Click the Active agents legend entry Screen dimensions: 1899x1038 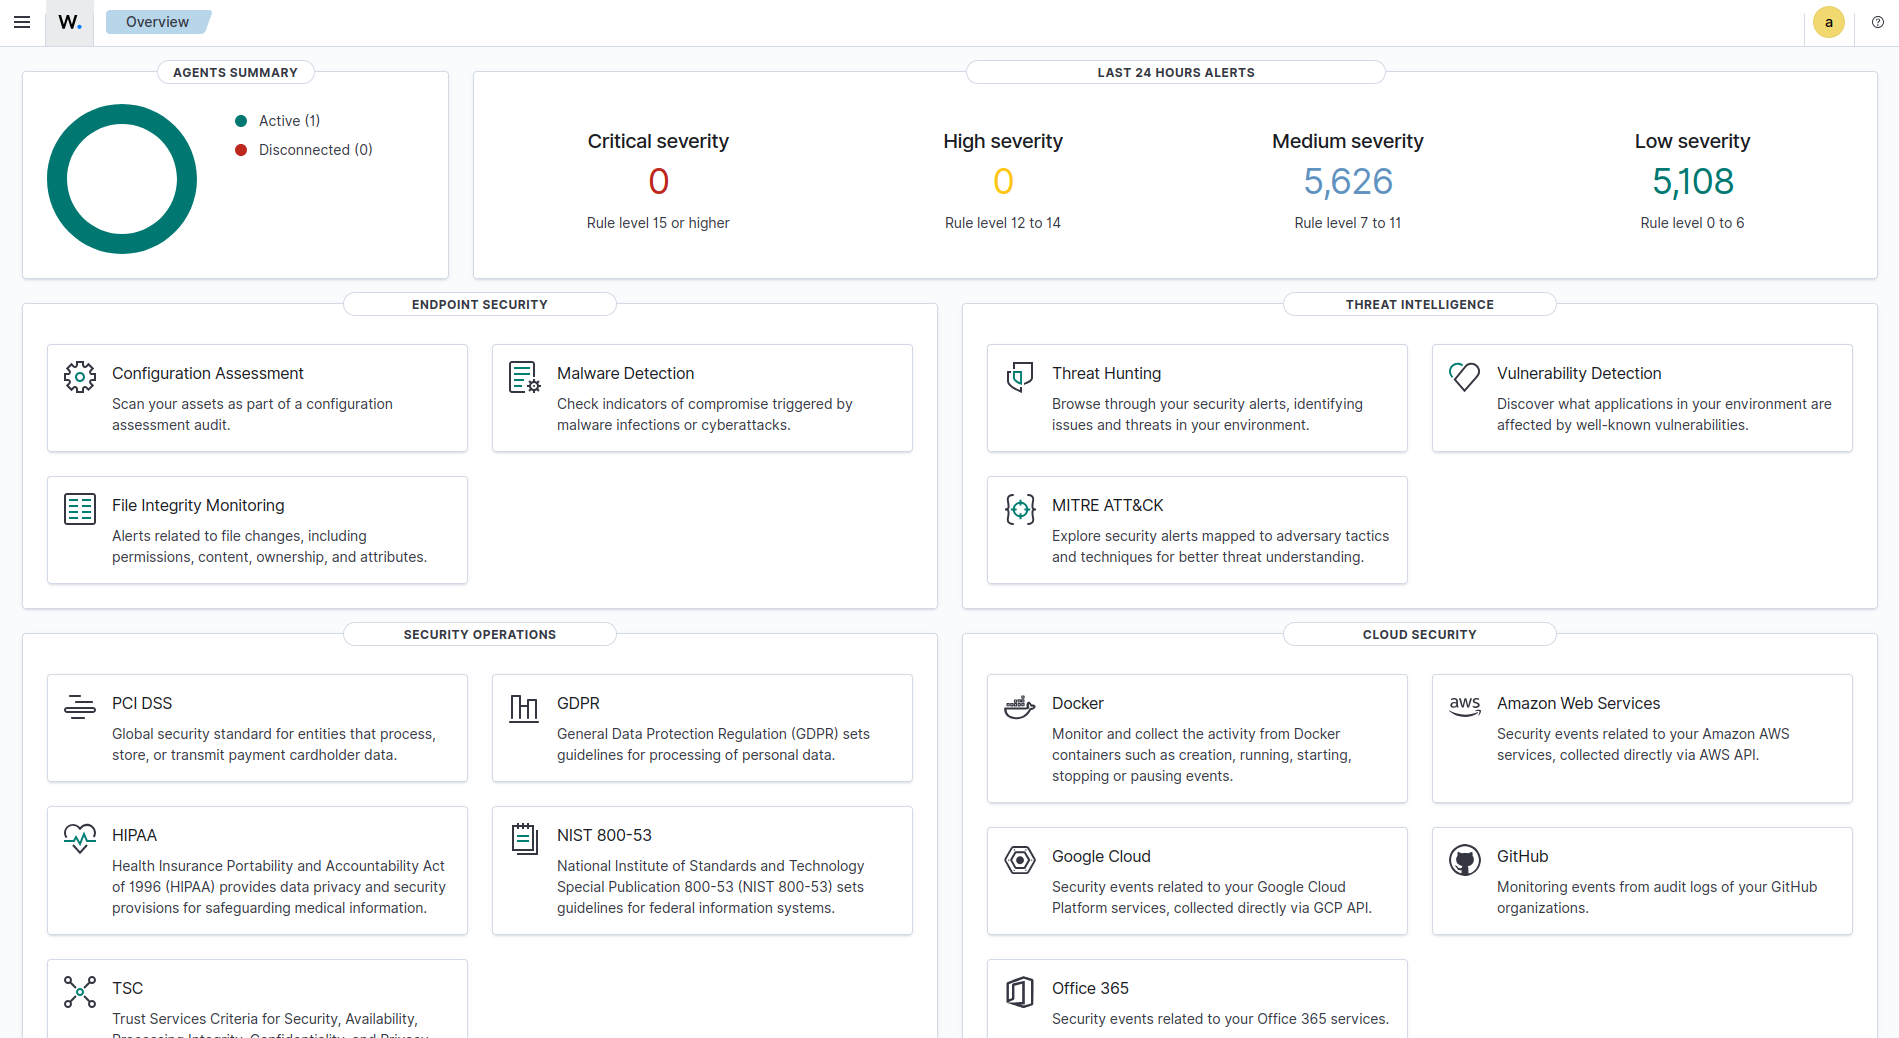pos(289,121)
